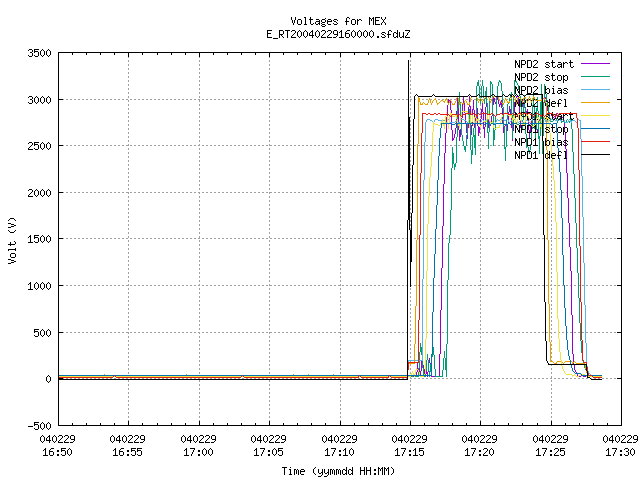Click the 0 y-axis tick label
Image resolution: width=640 pixels, height=480 pixels.
[49, 379]
